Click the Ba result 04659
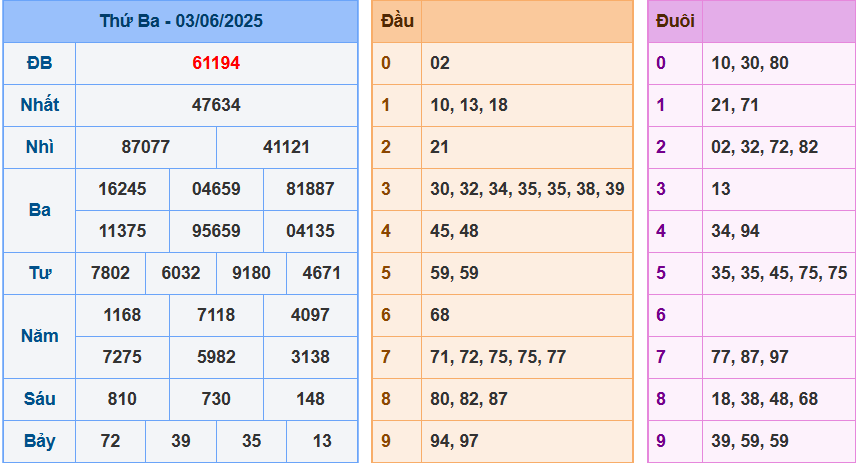This screenshot has height=463, width=856. 216,189
